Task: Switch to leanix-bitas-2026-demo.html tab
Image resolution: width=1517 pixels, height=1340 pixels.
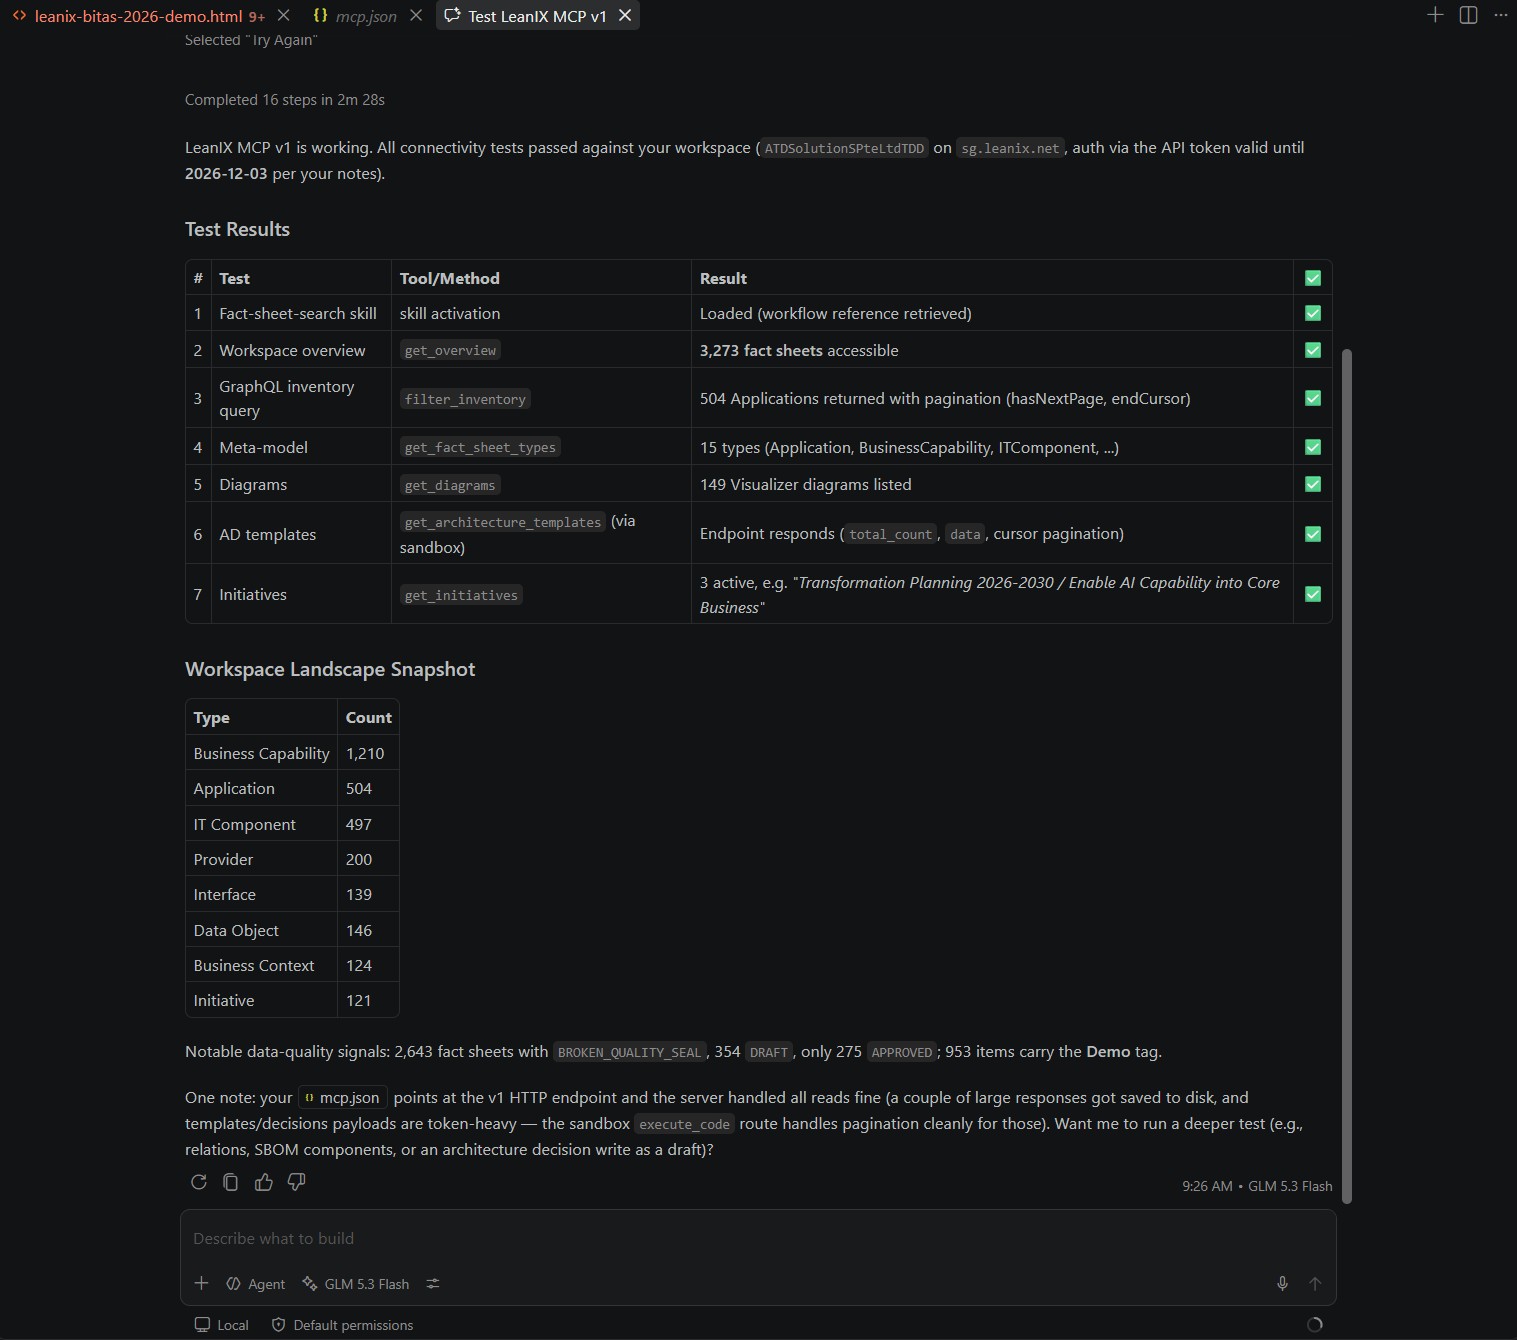Action: (x=138, y=16)
